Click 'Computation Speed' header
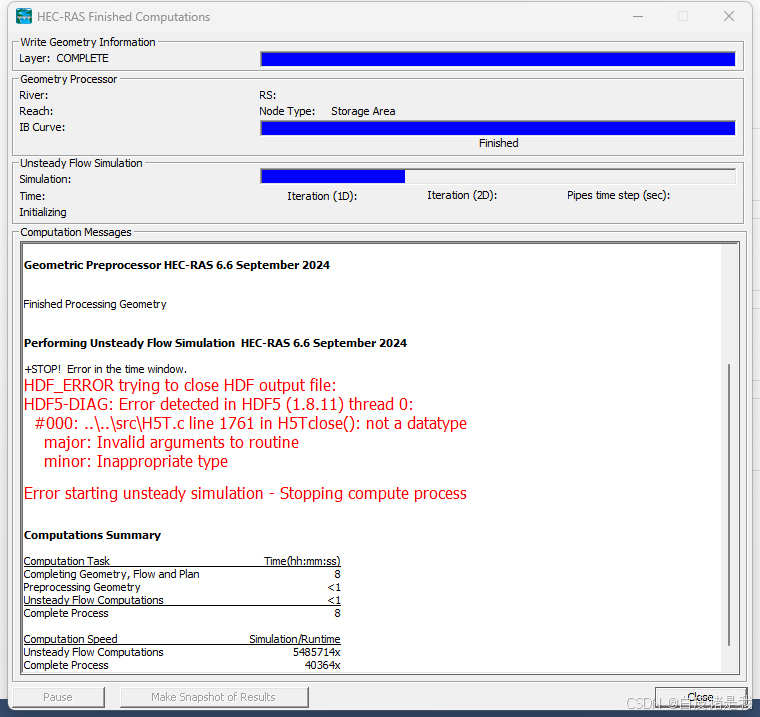Screen dimensions: 760x717 (x=70, y=639)
